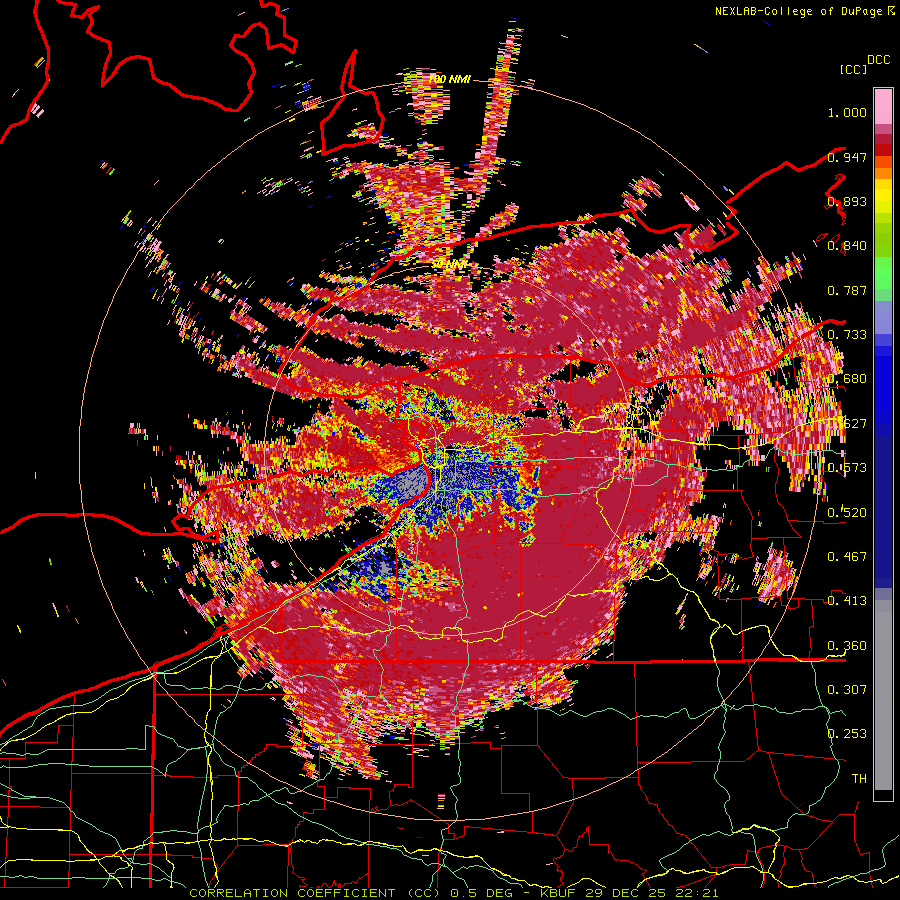Click the [CC] unit label above legend

[853, 69]
